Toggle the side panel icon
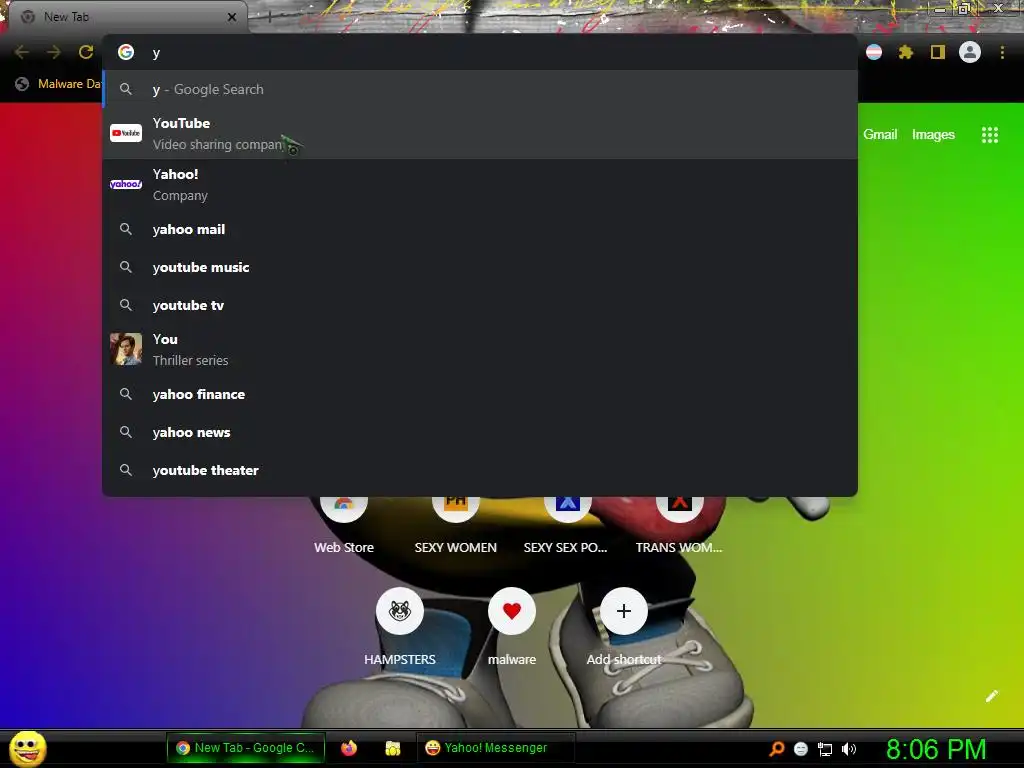 [x=938, y=52]
